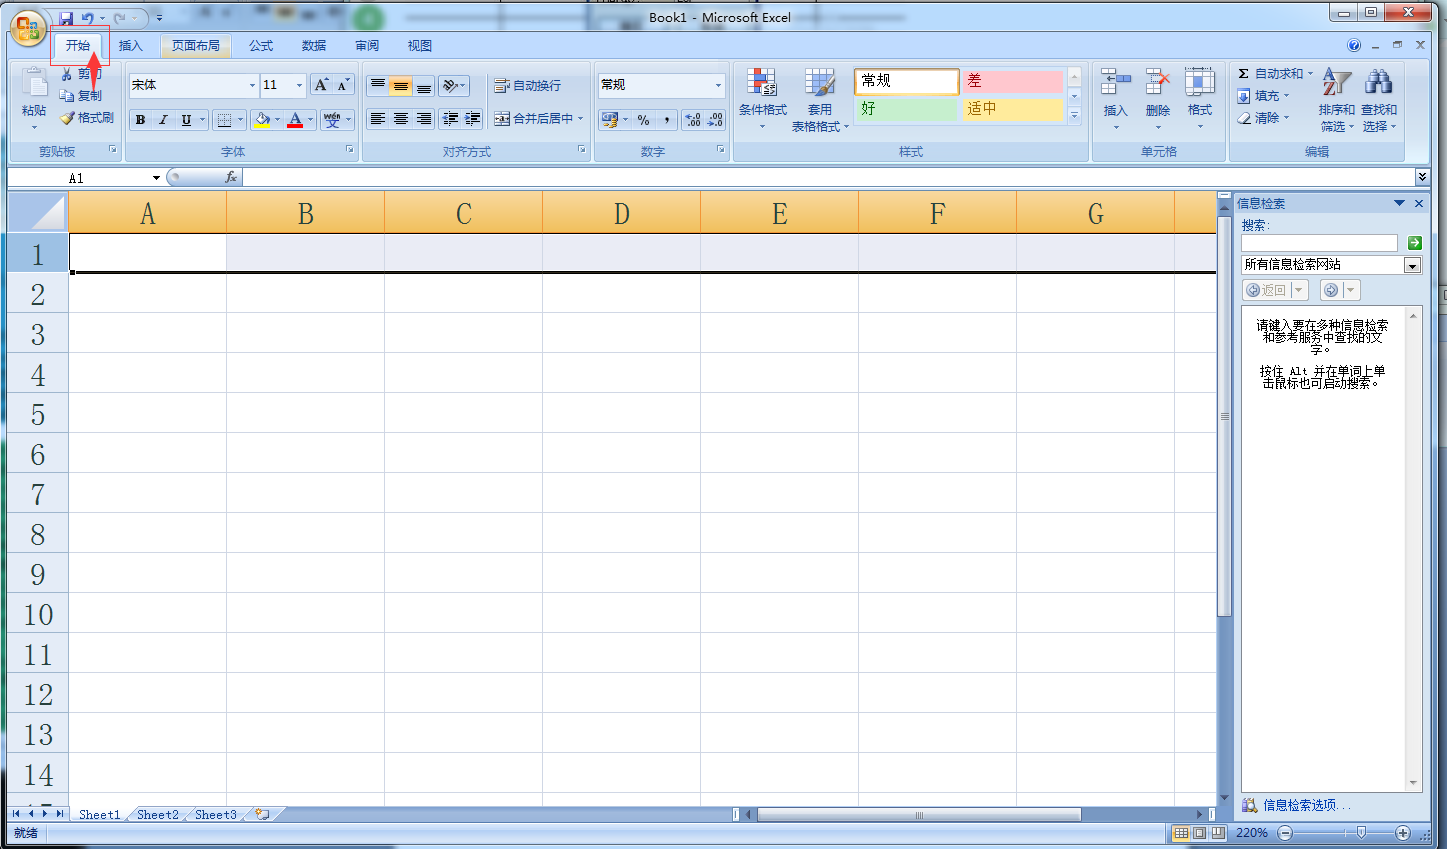Open the font color dropdown arrow
1447x849 pixels.
[310, 120]
